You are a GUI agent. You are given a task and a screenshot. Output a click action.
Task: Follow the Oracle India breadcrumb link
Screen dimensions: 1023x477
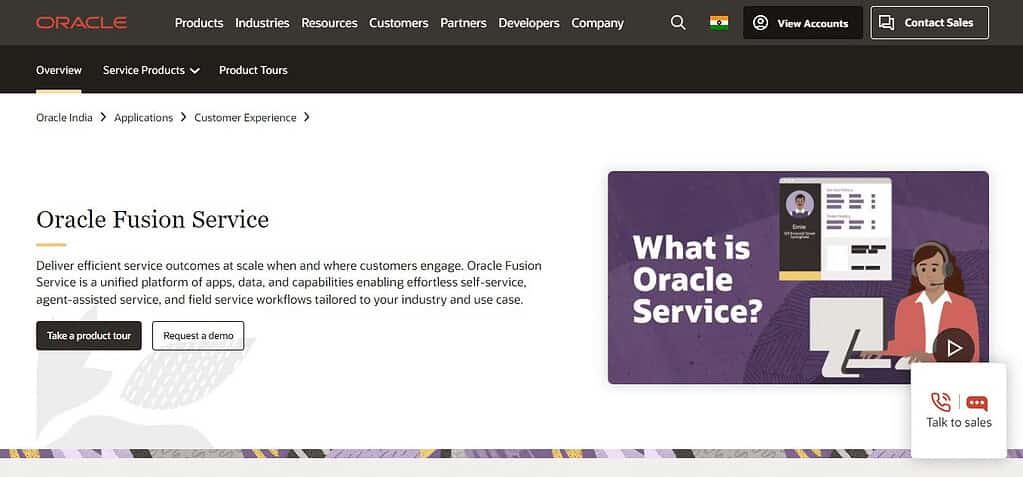pos(64,117)
